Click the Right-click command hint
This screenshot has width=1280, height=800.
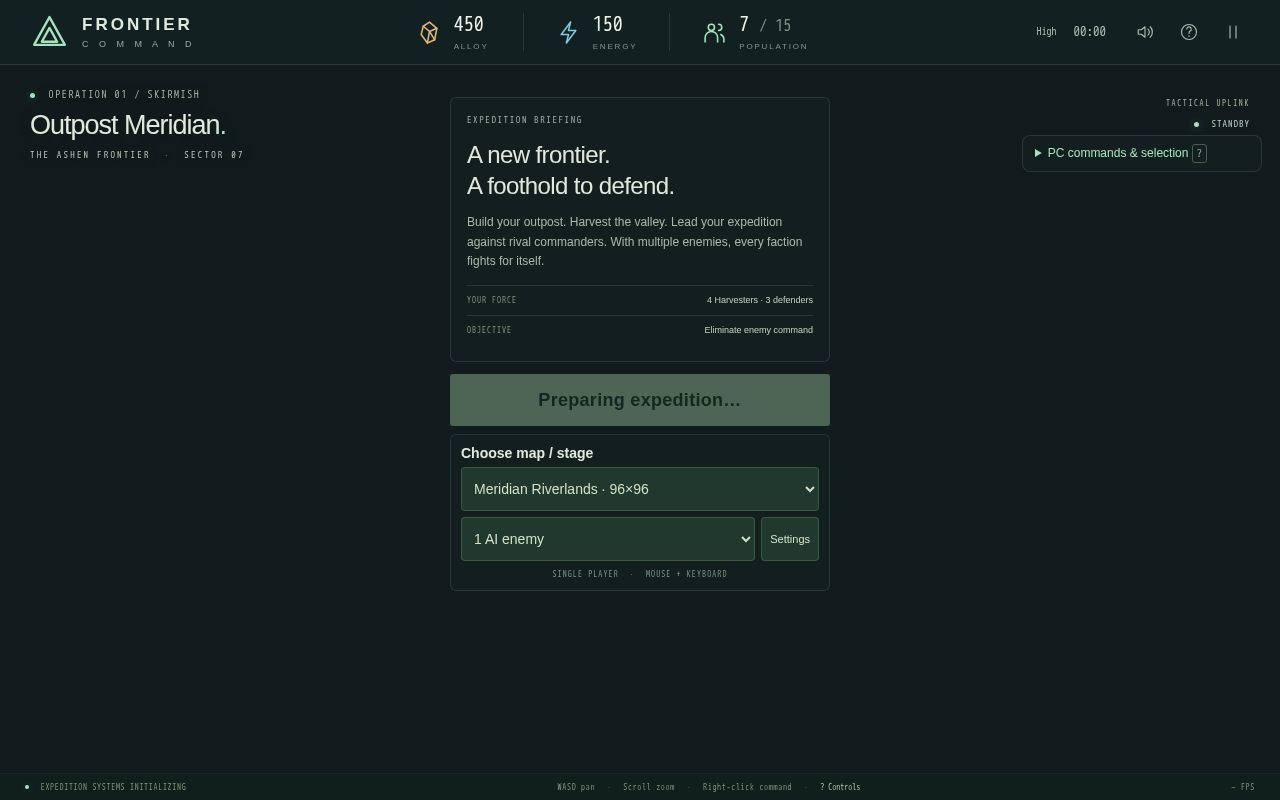[x=747, y=787]
